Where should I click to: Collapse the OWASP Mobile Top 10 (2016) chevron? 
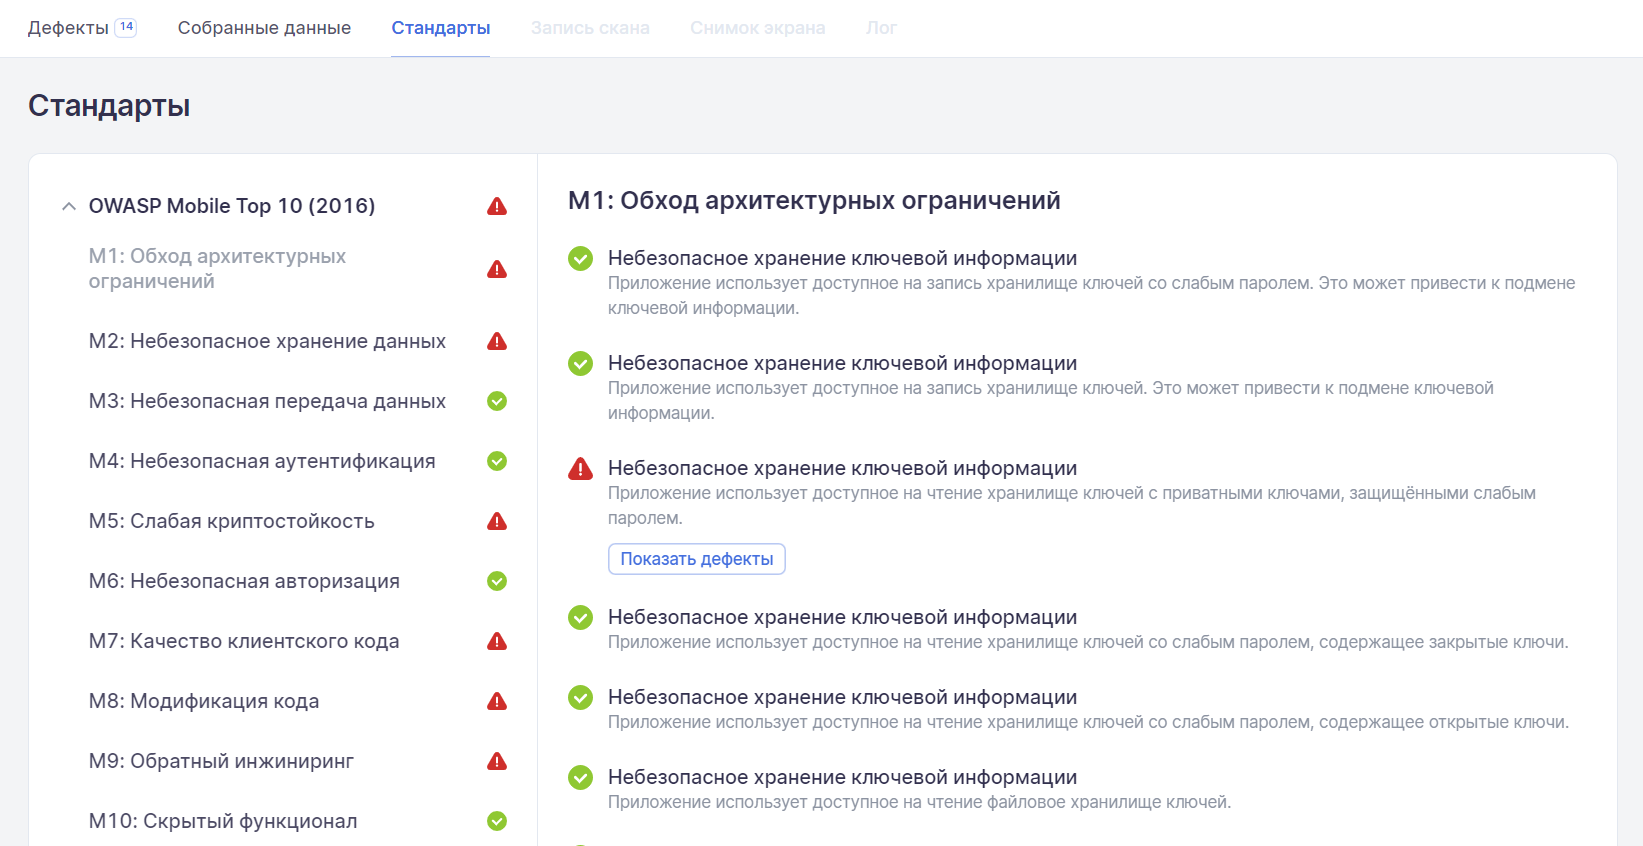[x=69, y=206]
